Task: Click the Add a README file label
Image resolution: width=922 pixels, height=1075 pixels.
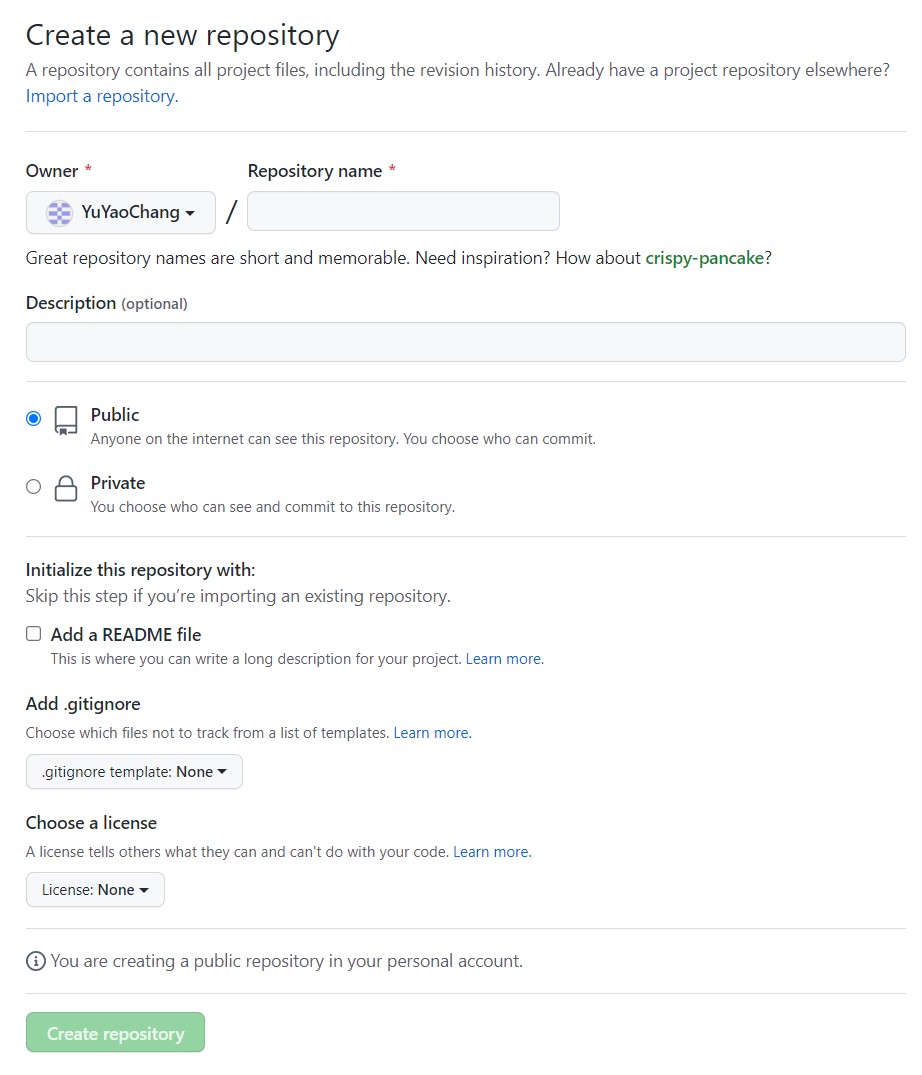Action: tap(126, 635)
